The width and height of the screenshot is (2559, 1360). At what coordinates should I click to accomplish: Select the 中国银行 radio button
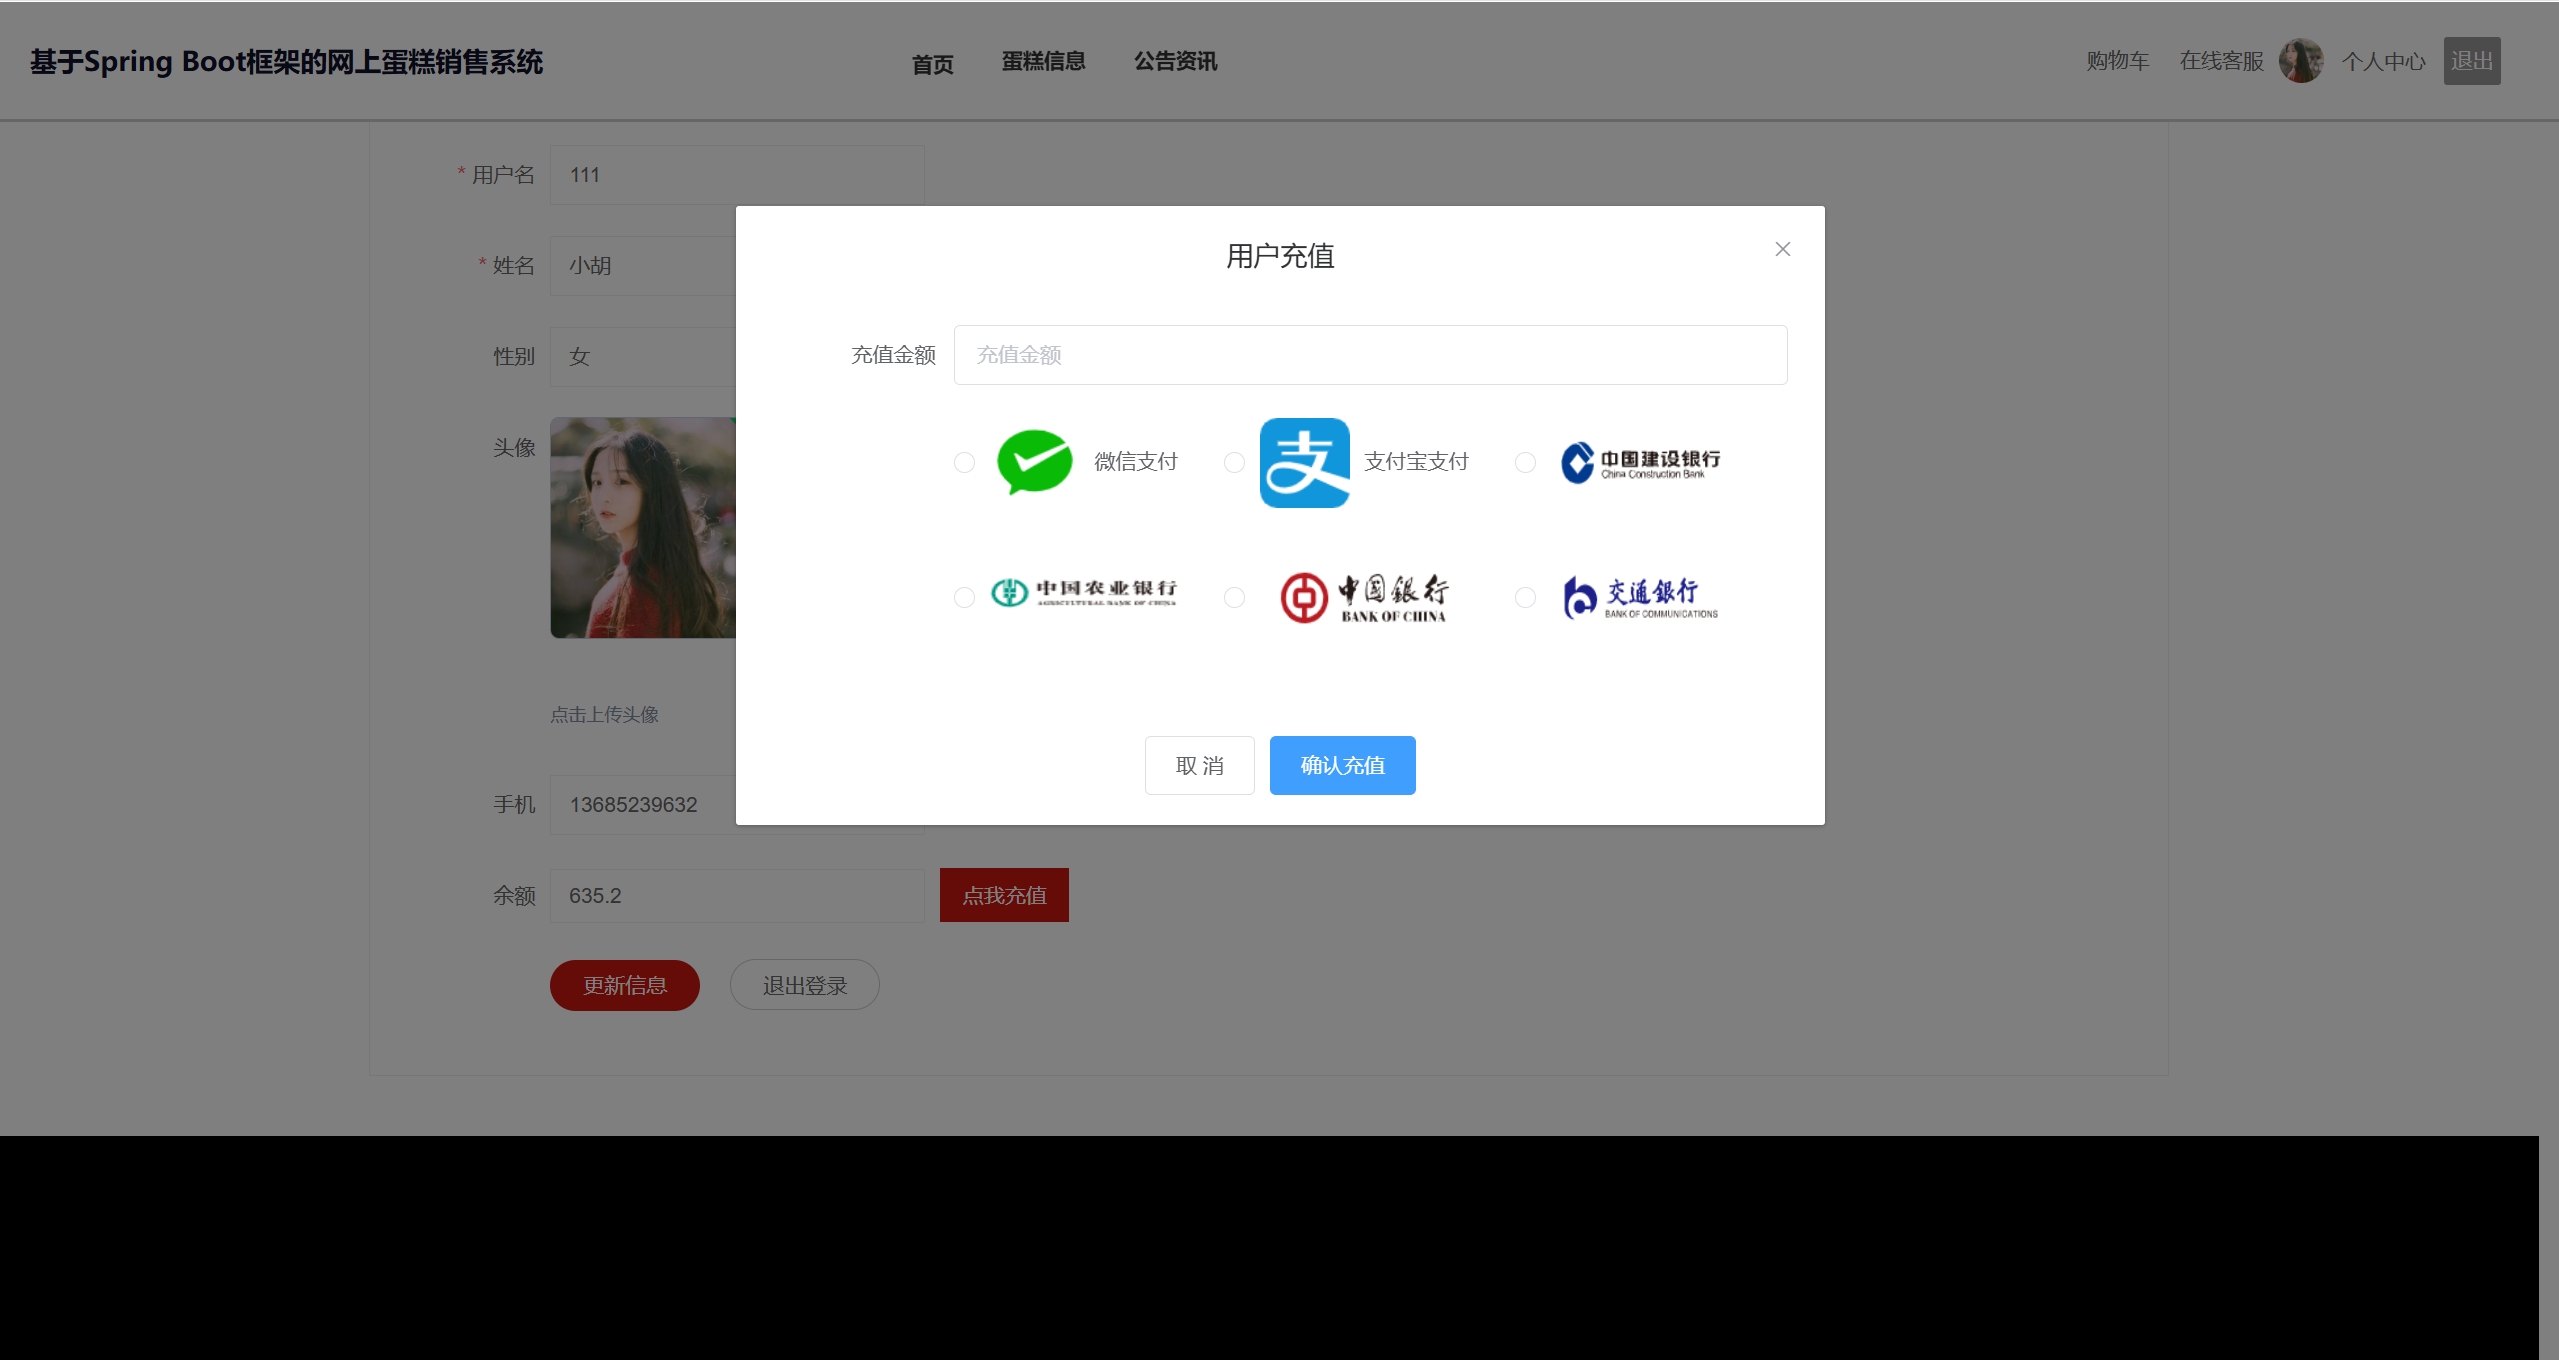(x=1234, y=597)
